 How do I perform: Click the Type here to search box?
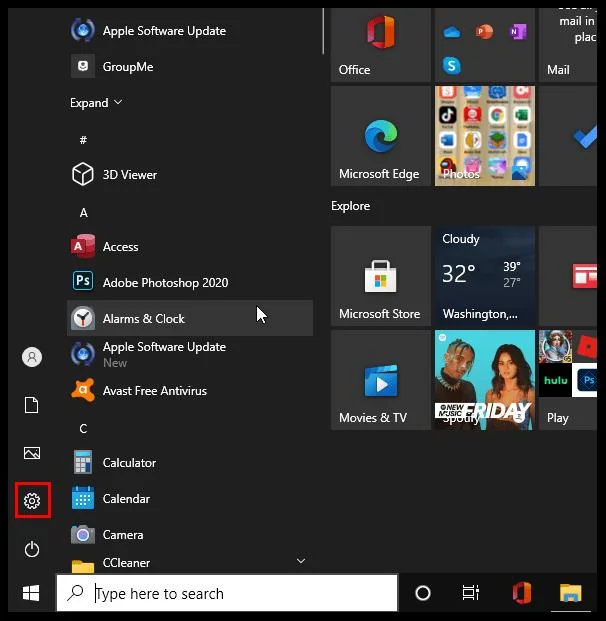pos(227,593)
